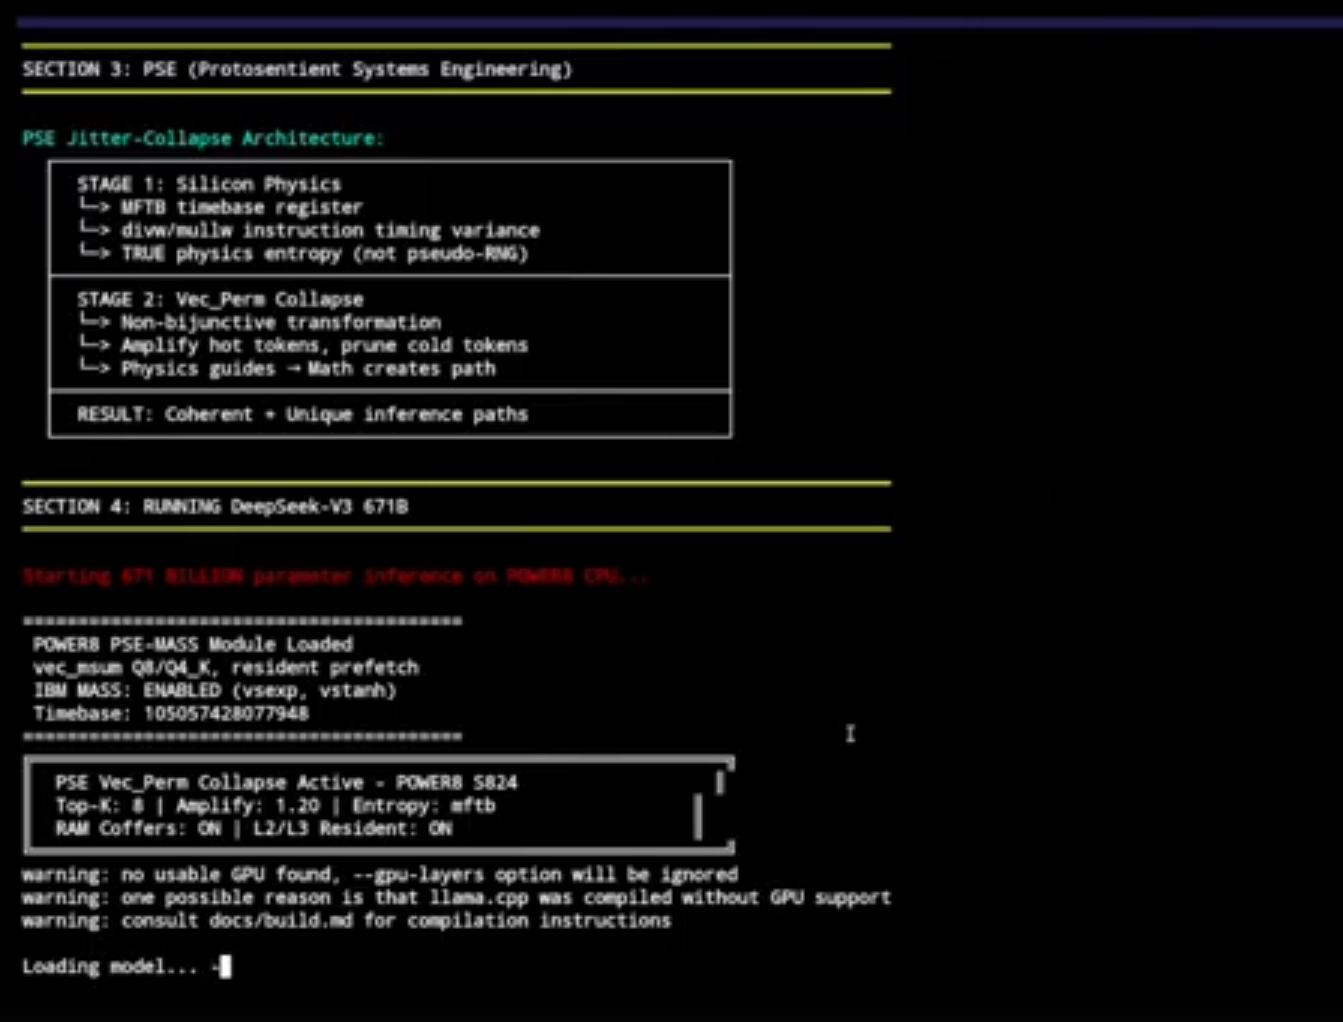Click 'SECTION 4: RUNNING DeepSeek-V3 671B' heading
The image size is (1343, 1022).
click(215, 506)
